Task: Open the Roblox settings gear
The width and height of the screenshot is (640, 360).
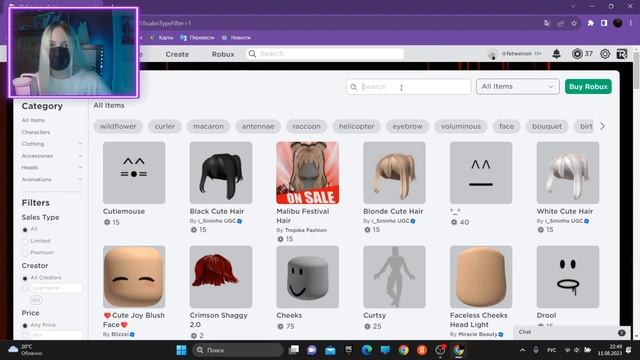Action: tap(605, 54)
